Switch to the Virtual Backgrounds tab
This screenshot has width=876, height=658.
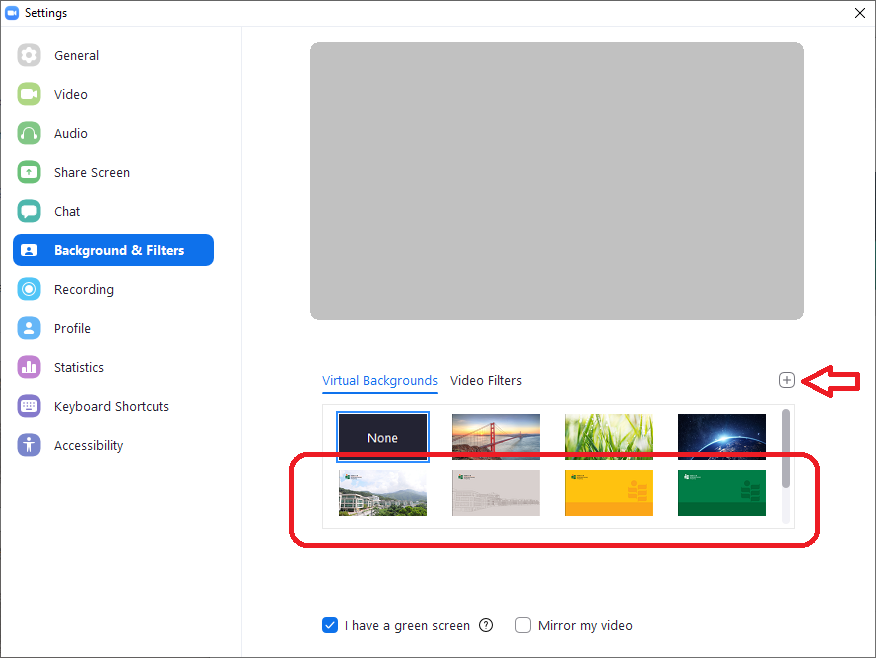[x=380, y=381]
